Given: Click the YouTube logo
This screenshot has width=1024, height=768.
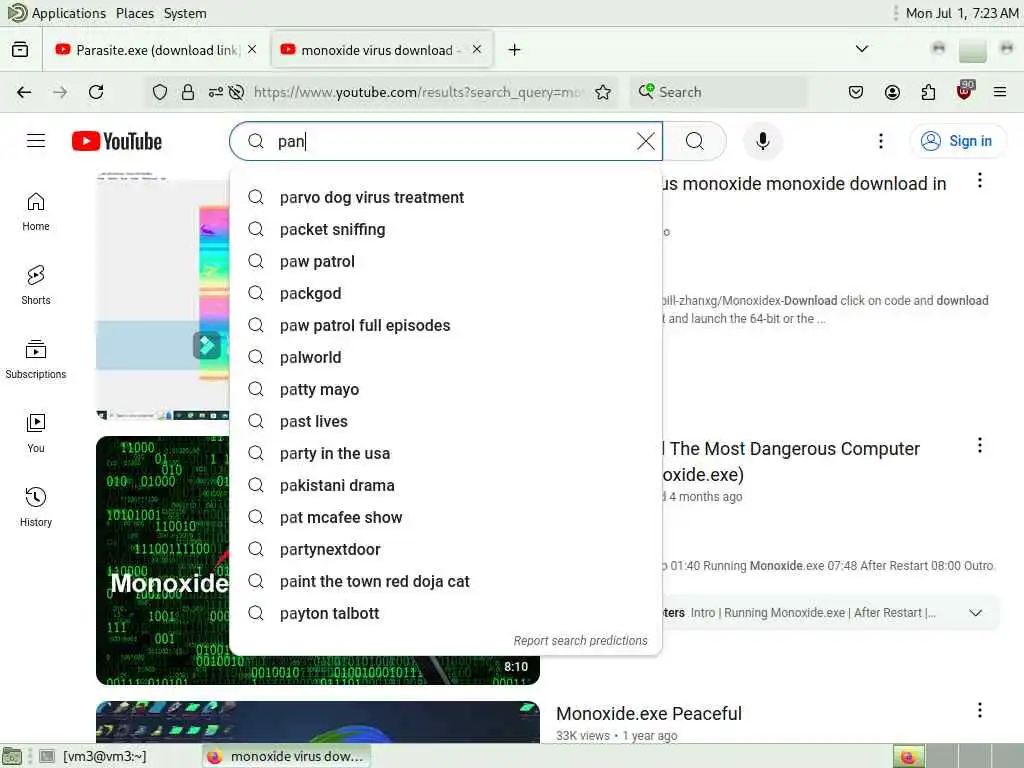Looking at the screenshot, I should (117, 141).
